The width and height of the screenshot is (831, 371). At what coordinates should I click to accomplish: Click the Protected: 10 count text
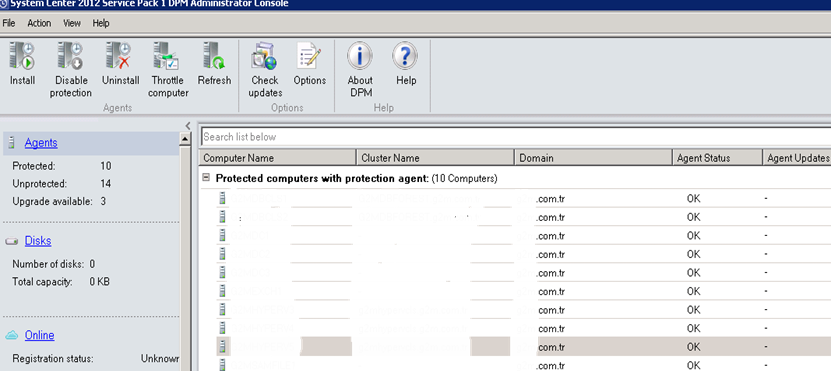click(61, 166)
